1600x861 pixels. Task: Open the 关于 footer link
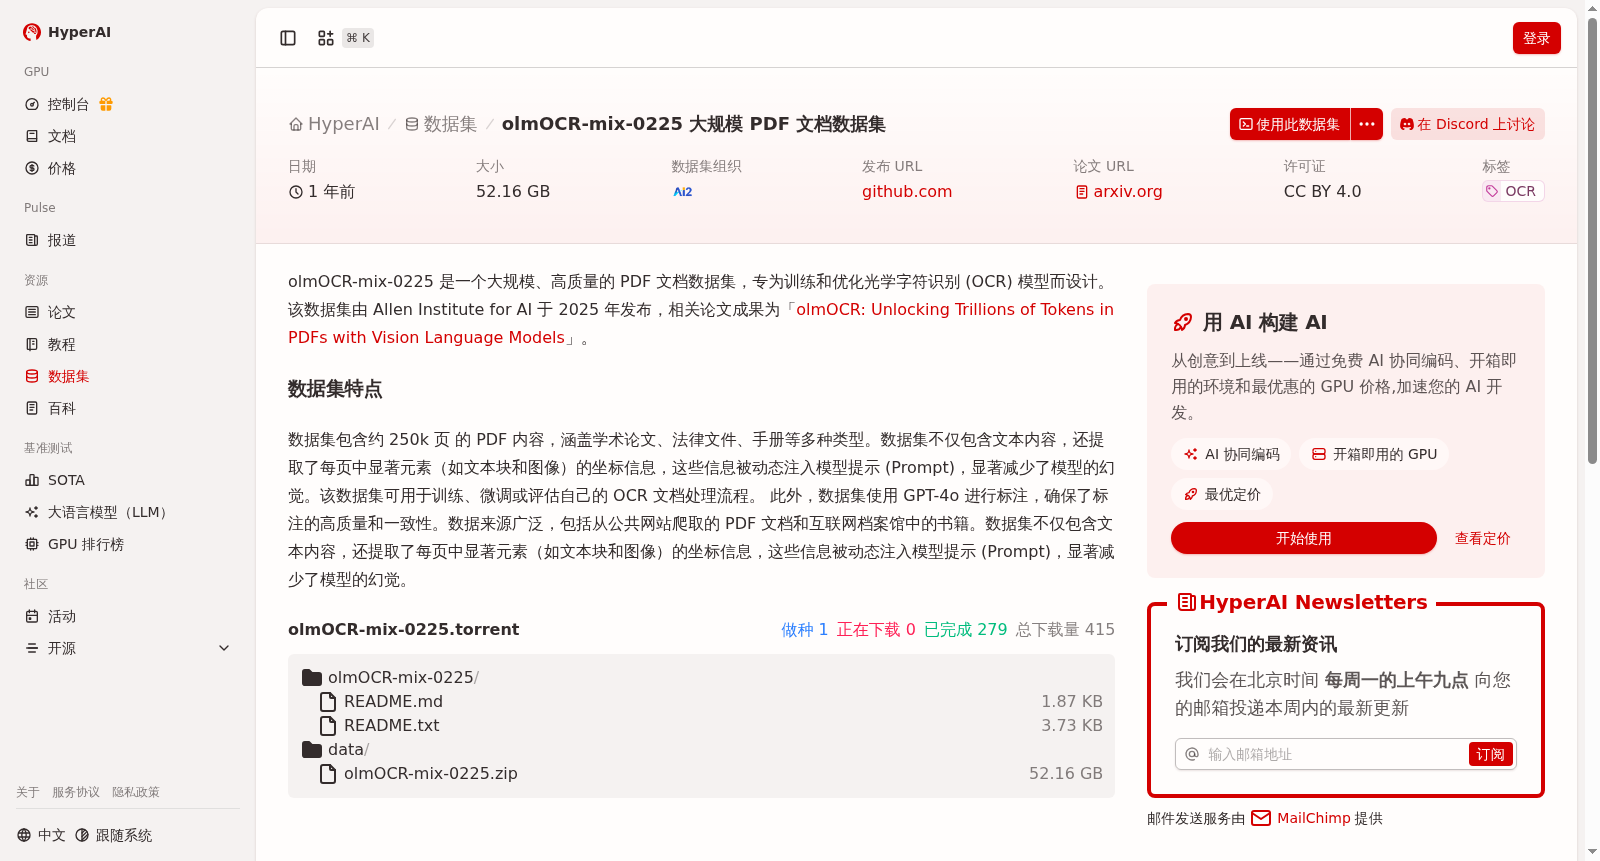click(28, 792)
